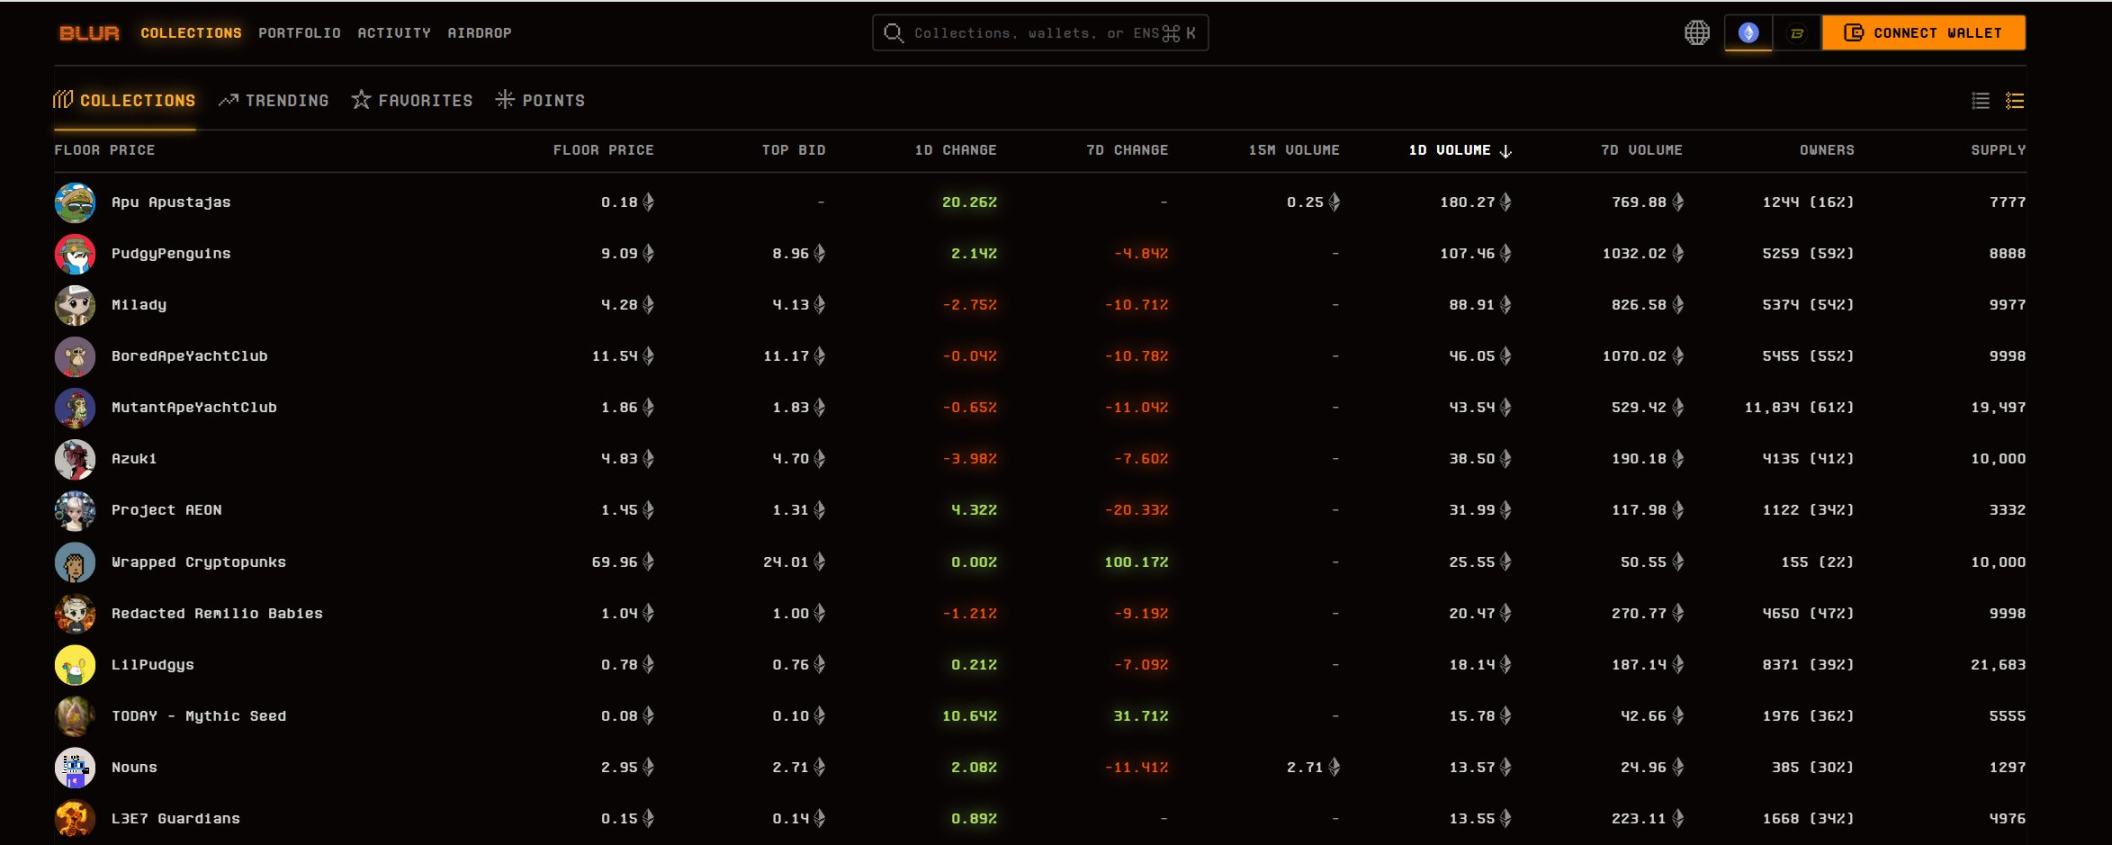Open the language globe icon
2112x845 pixels.
coord(1697,33)
